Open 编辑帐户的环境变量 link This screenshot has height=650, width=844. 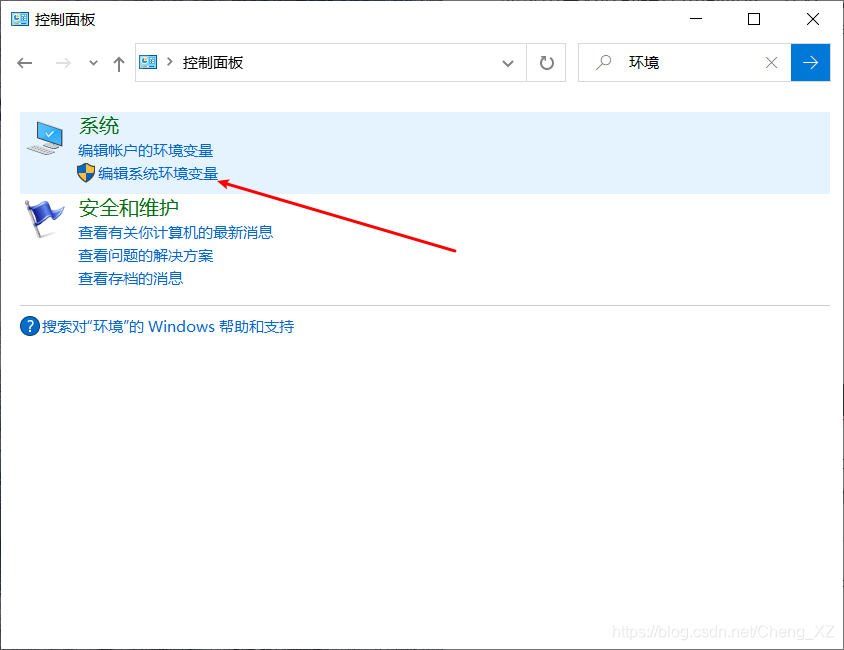point(145,151)
